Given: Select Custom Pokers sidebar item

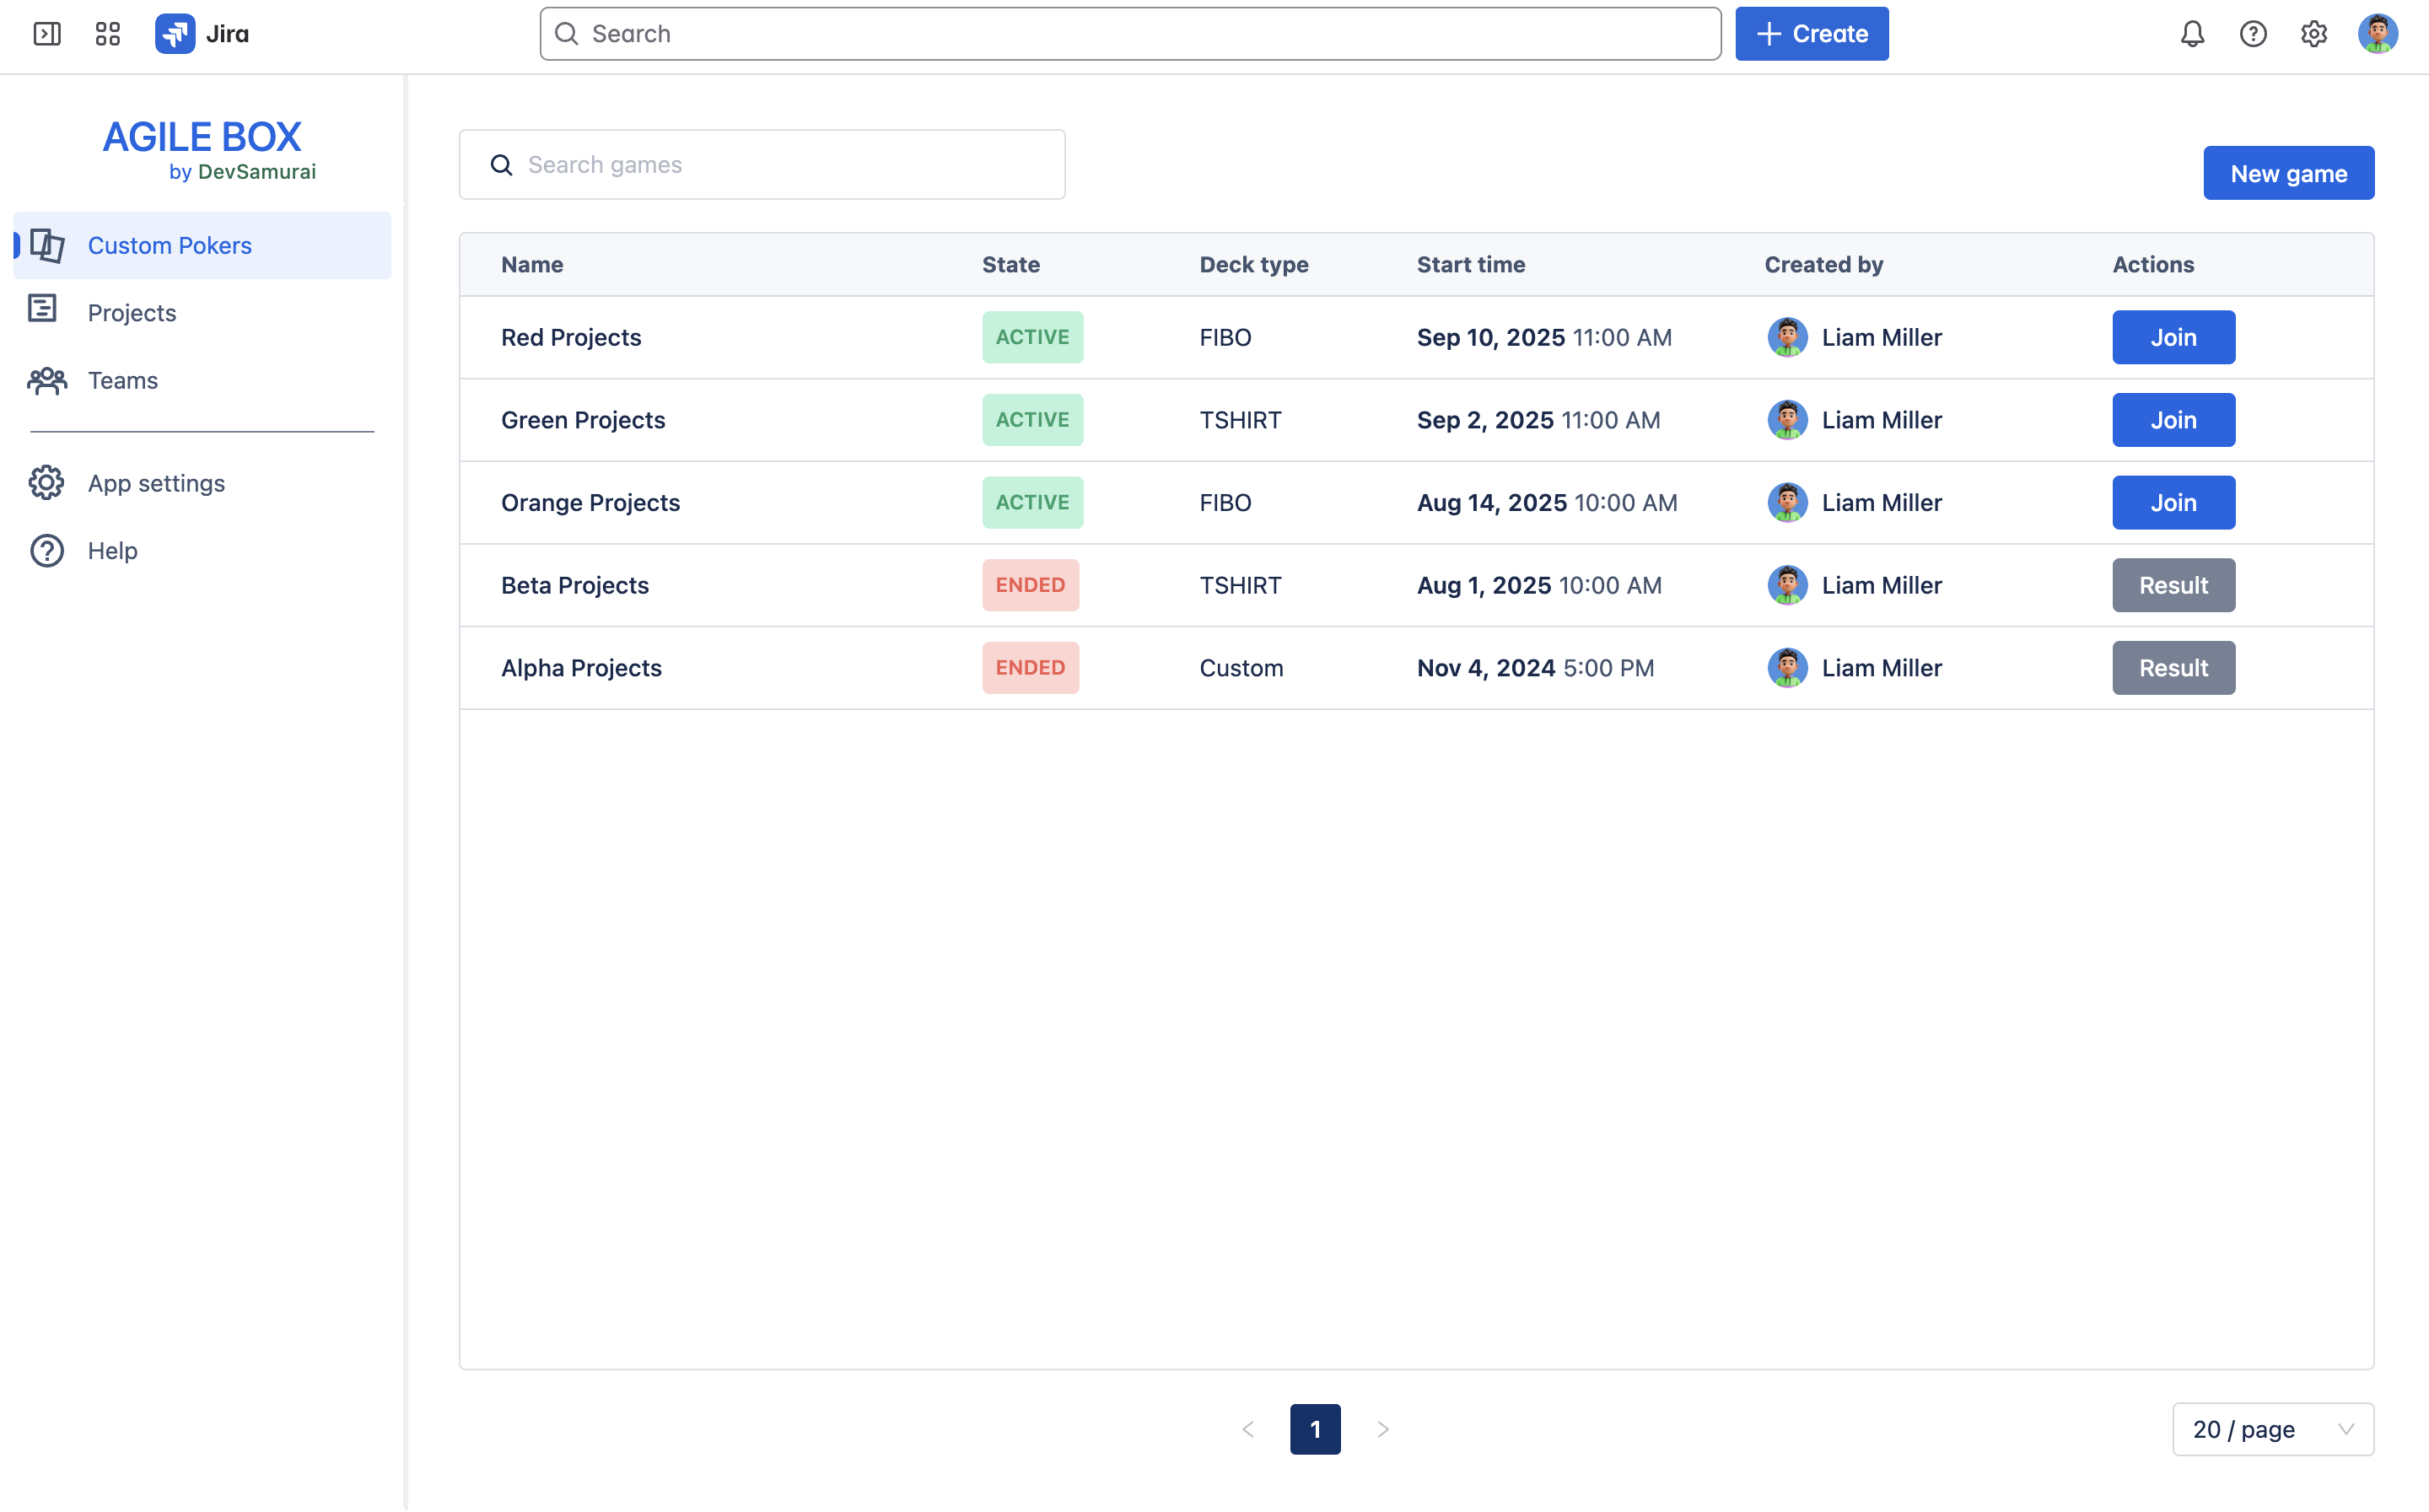Looking at the screenshot, I should coord(169,246).
